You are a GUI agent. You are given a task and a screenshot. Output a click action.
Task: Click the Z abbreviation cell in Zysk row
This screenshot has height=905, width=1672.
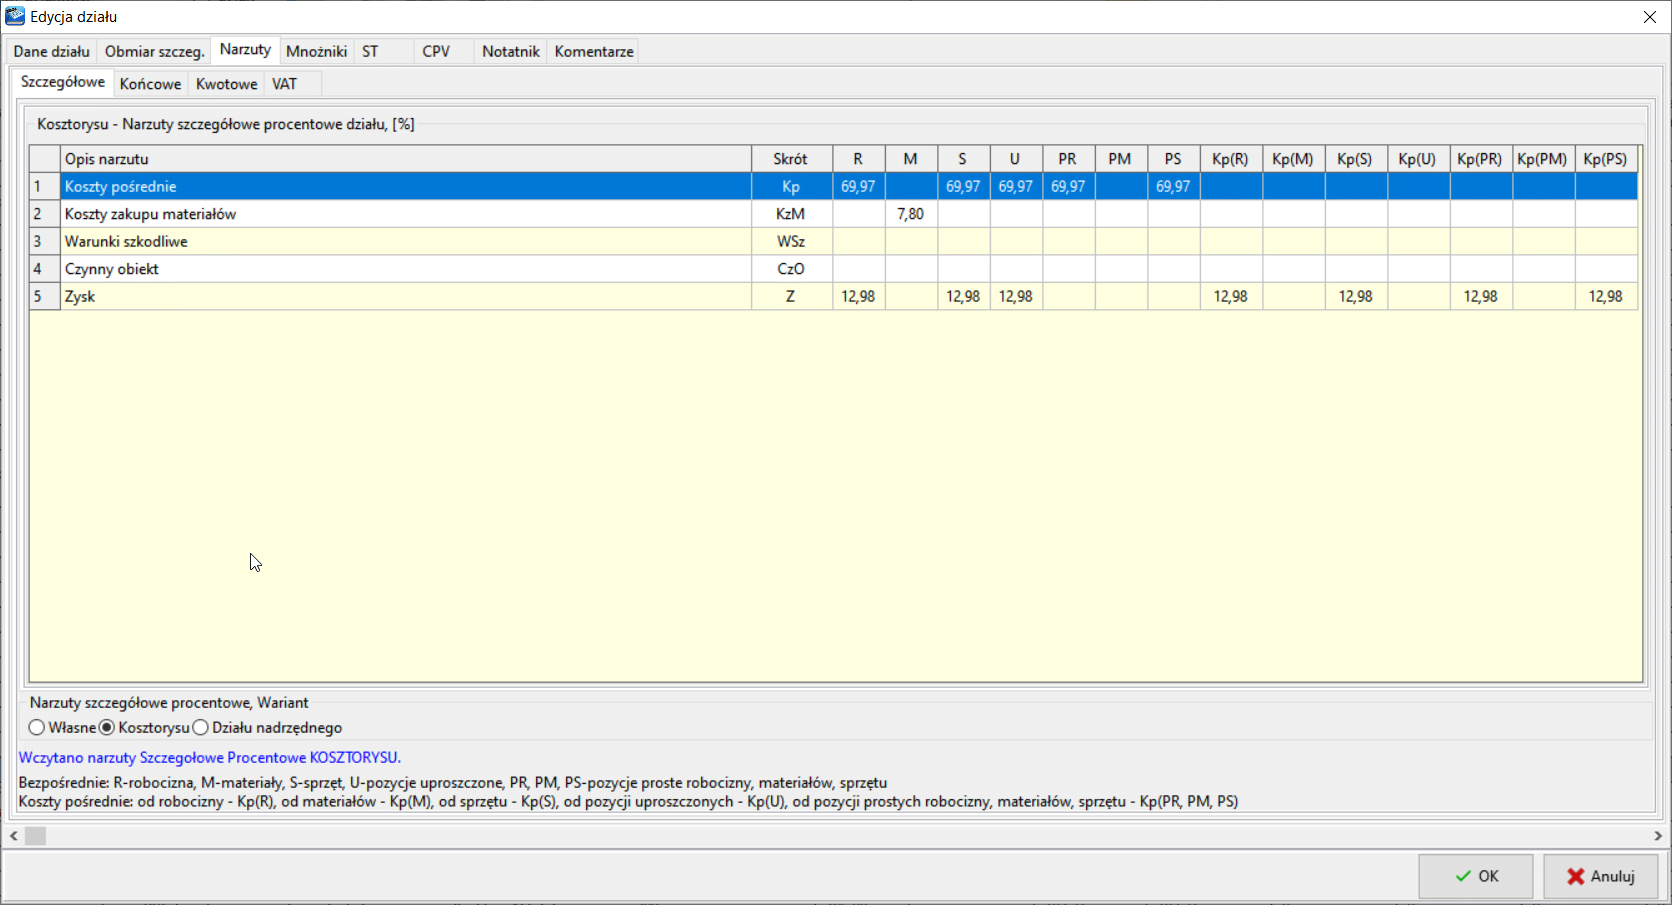click(791, 296)
